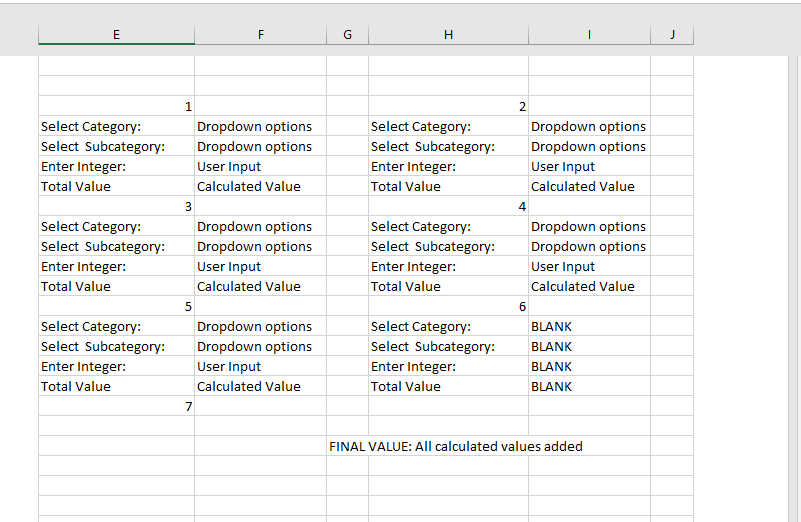Select section 5 Category 'Dropdown options' cell

point(261,326)
